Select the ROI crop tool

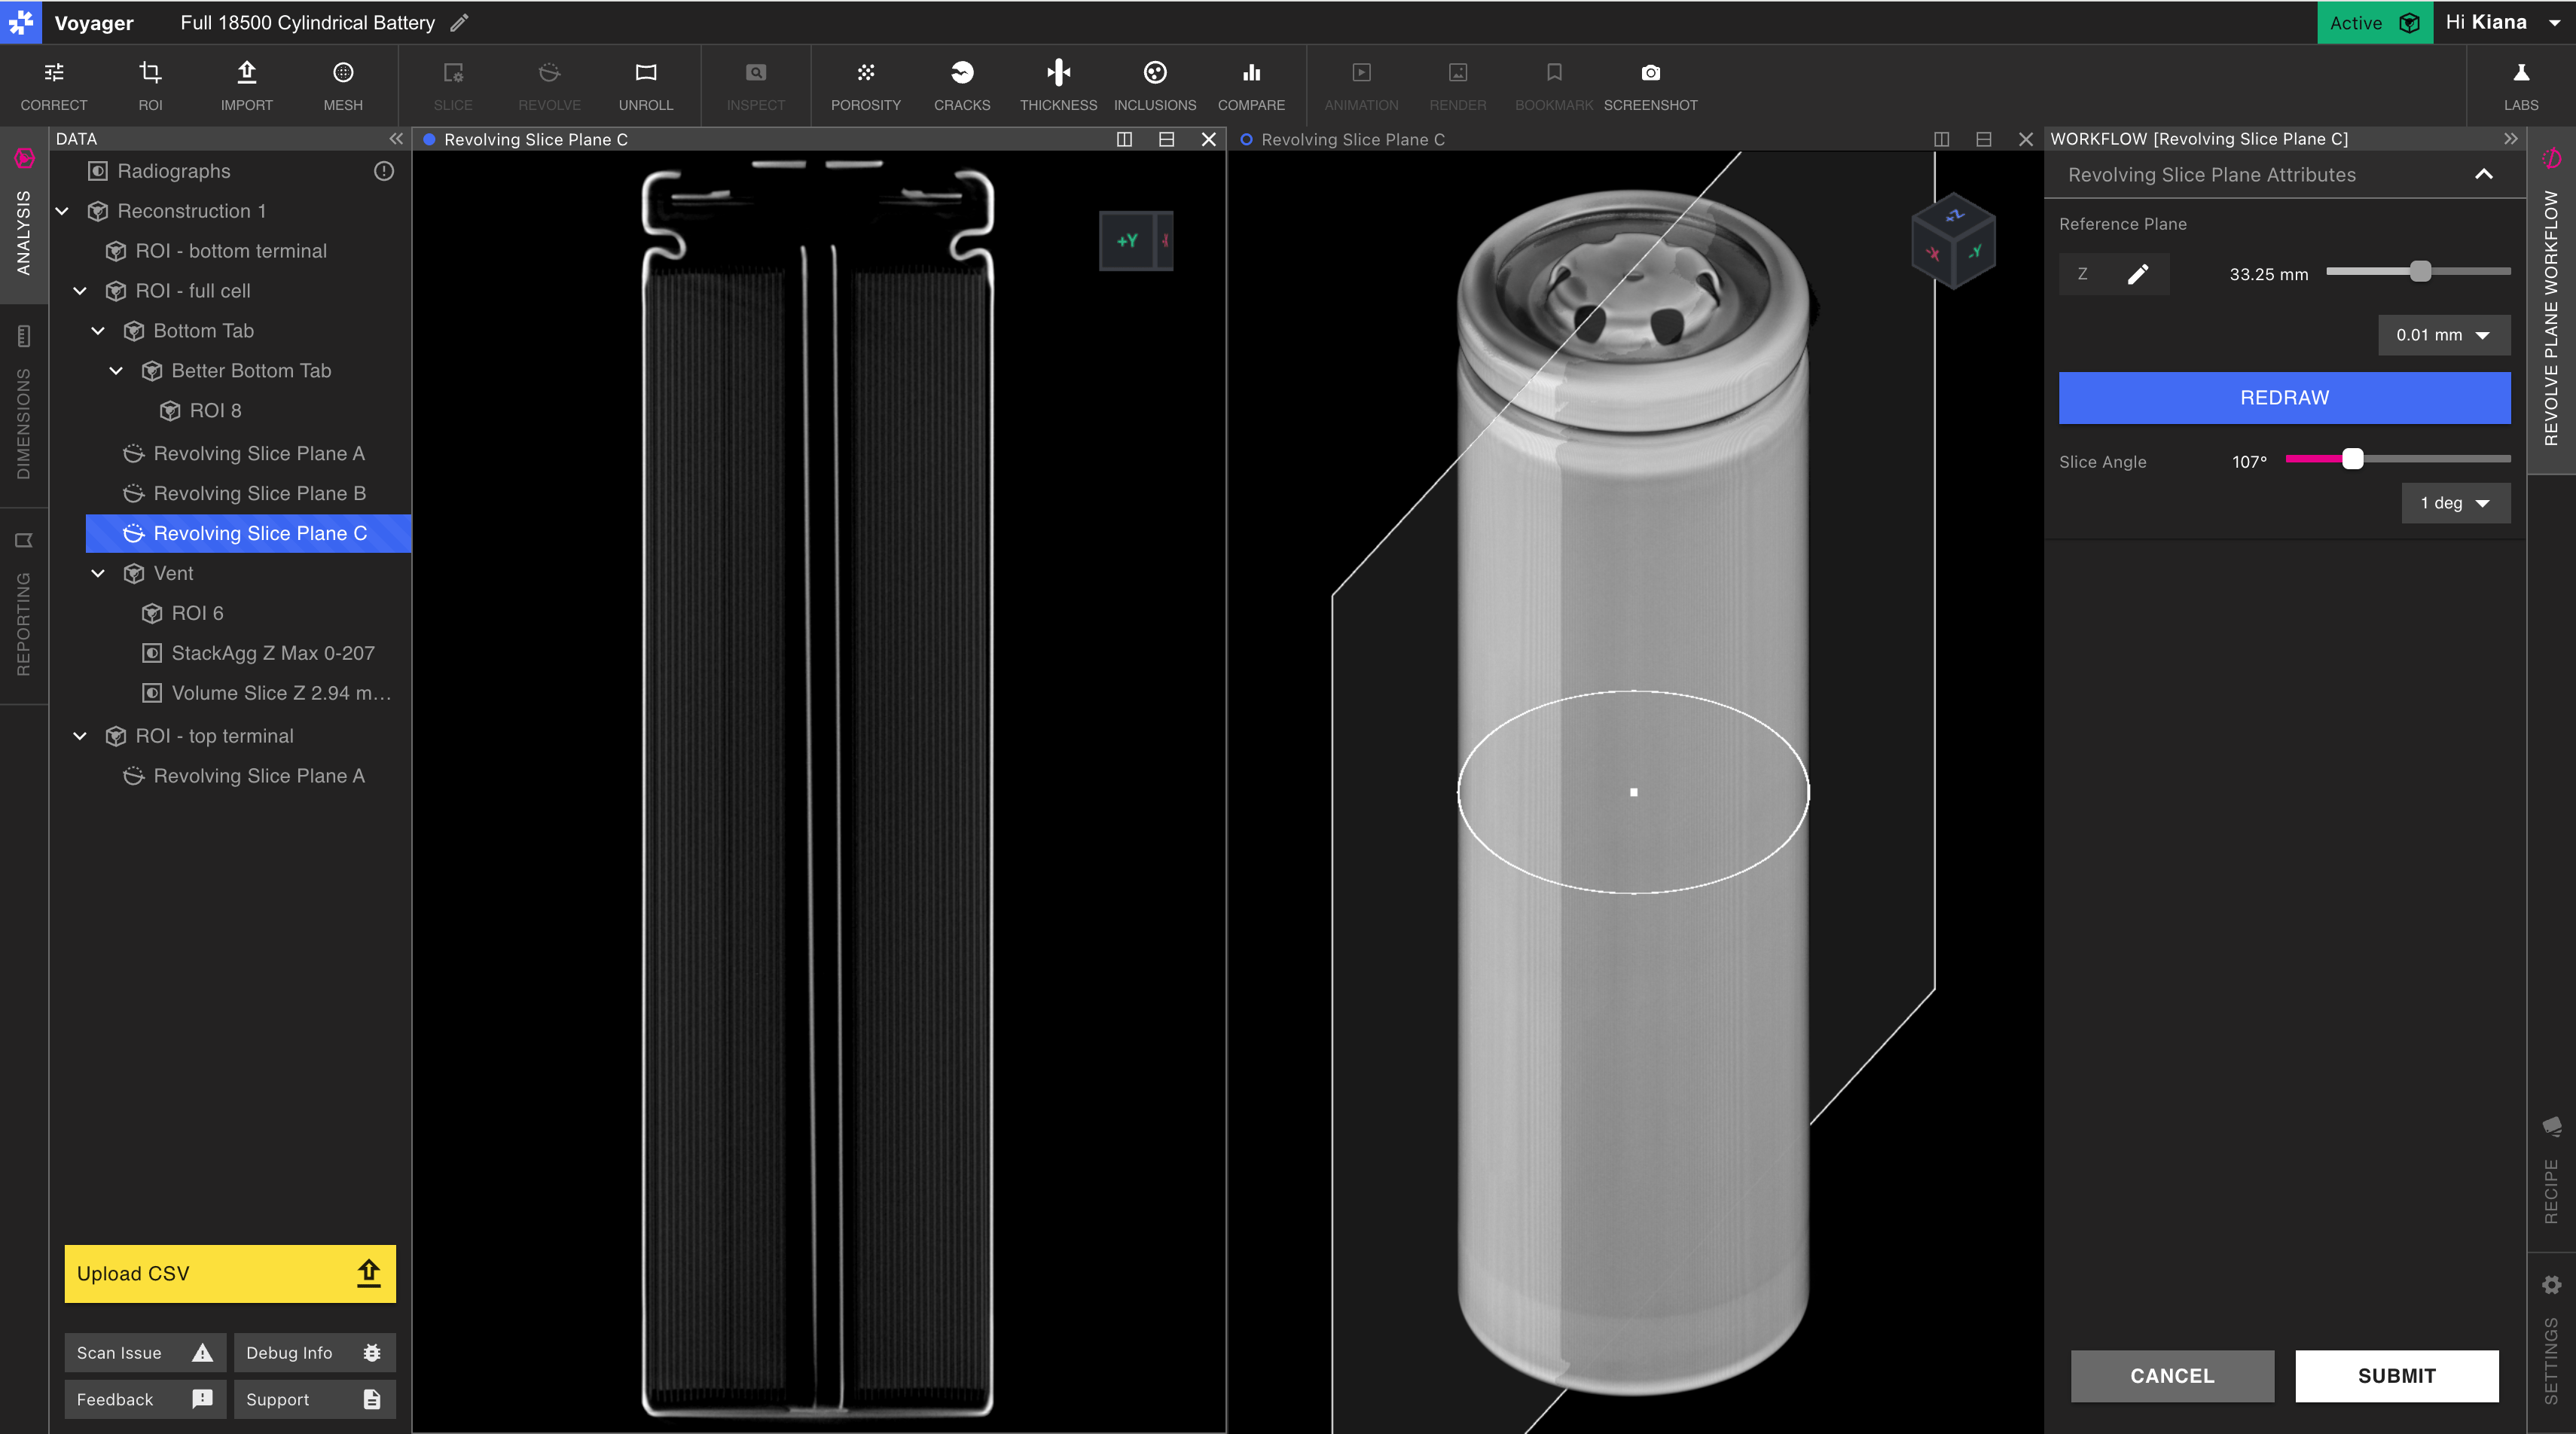[150, 85]
